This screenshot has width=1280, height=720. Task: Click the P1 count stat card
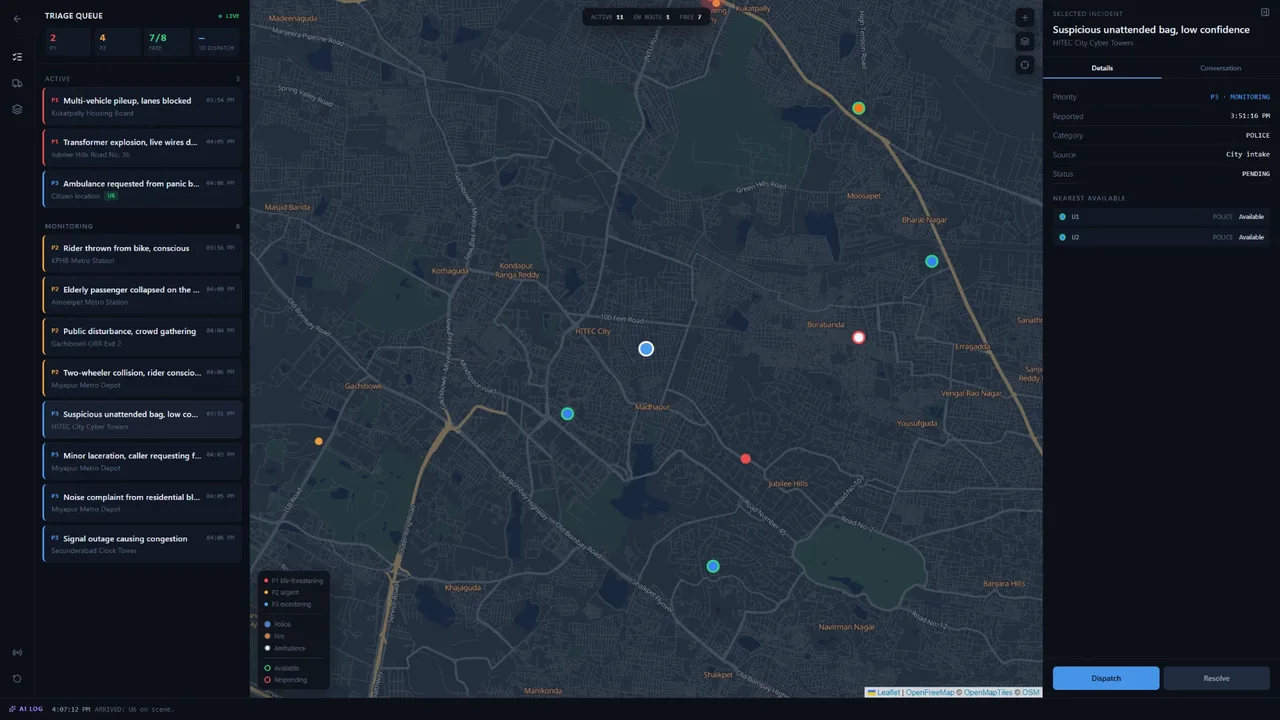(x=68, y=42)
